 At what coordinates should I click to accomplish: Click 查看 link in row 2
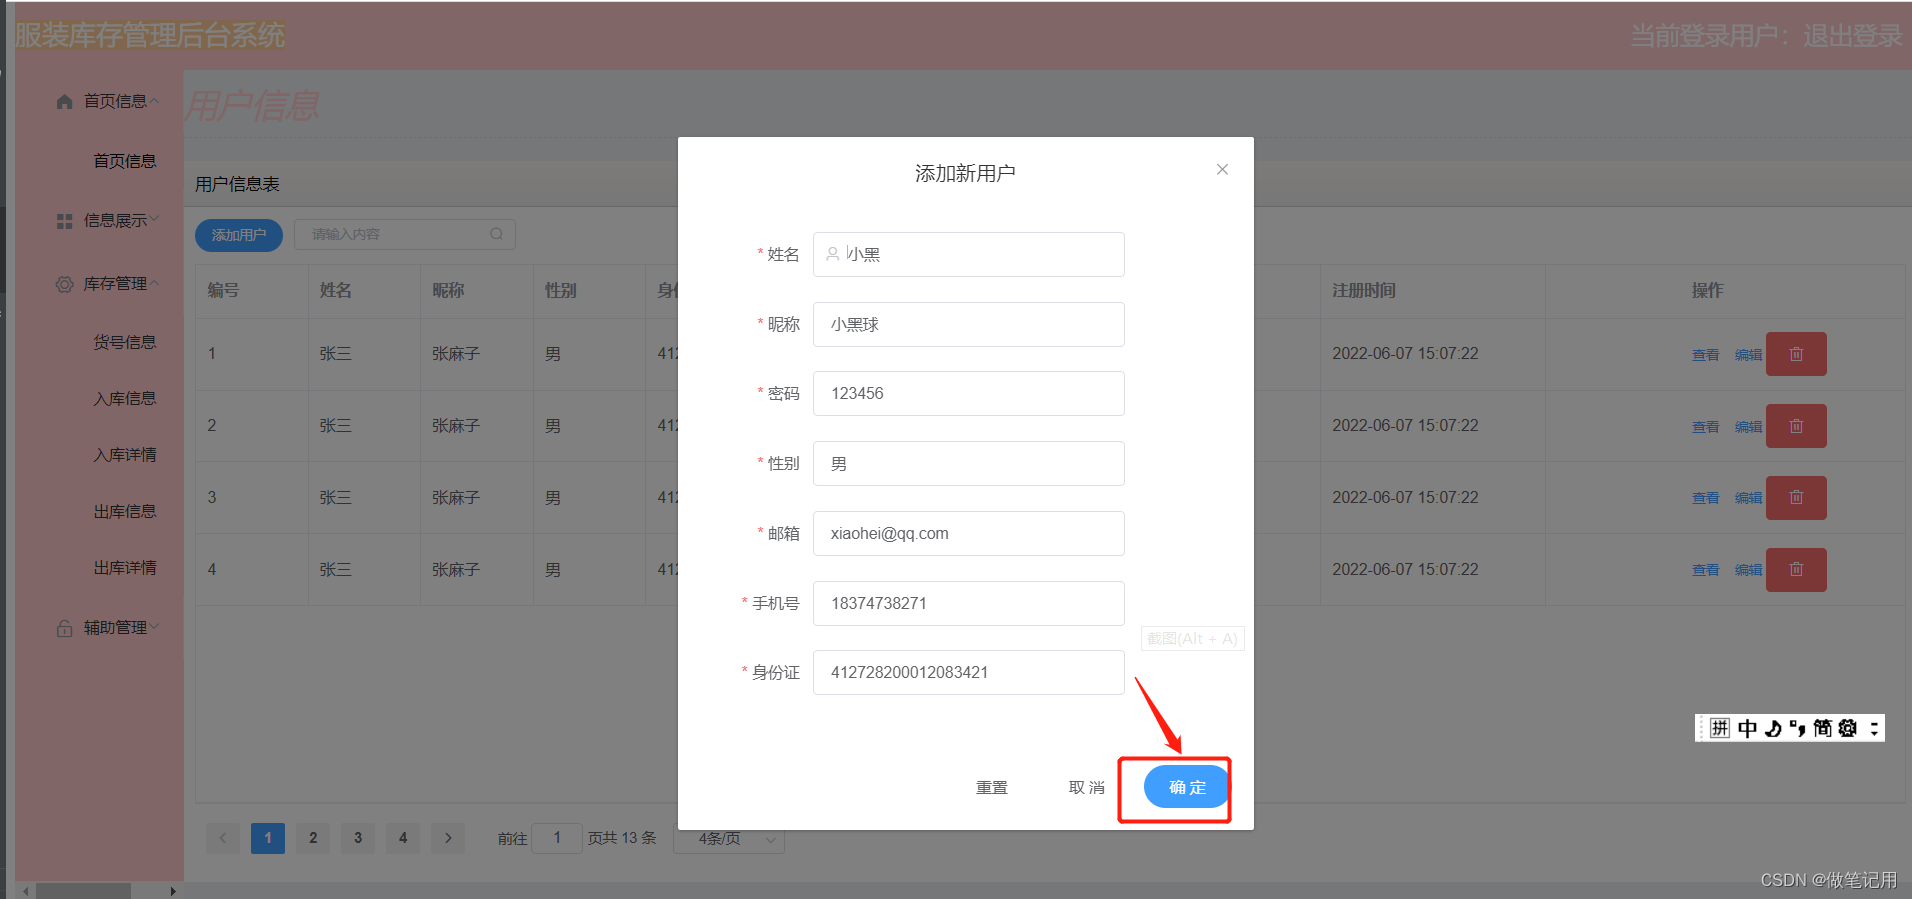[x=1705, y=427]
